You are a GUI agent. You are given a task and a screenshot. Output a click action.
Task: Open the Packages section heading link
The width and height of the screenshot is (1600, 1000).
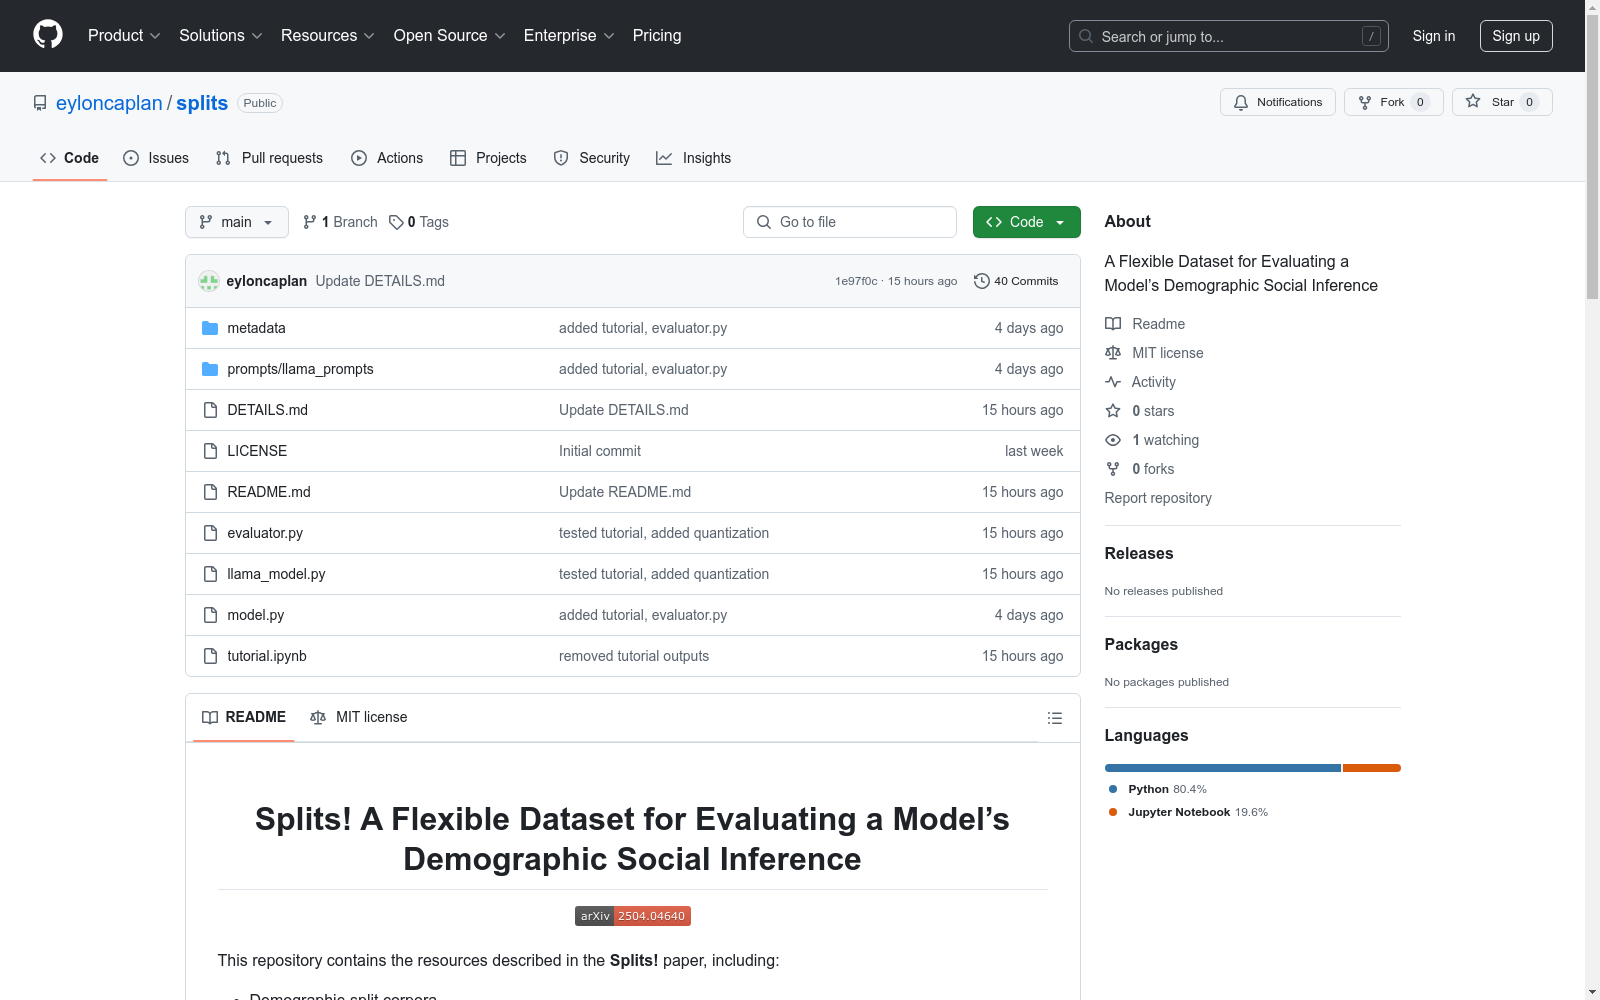(x=1141, y=644)
